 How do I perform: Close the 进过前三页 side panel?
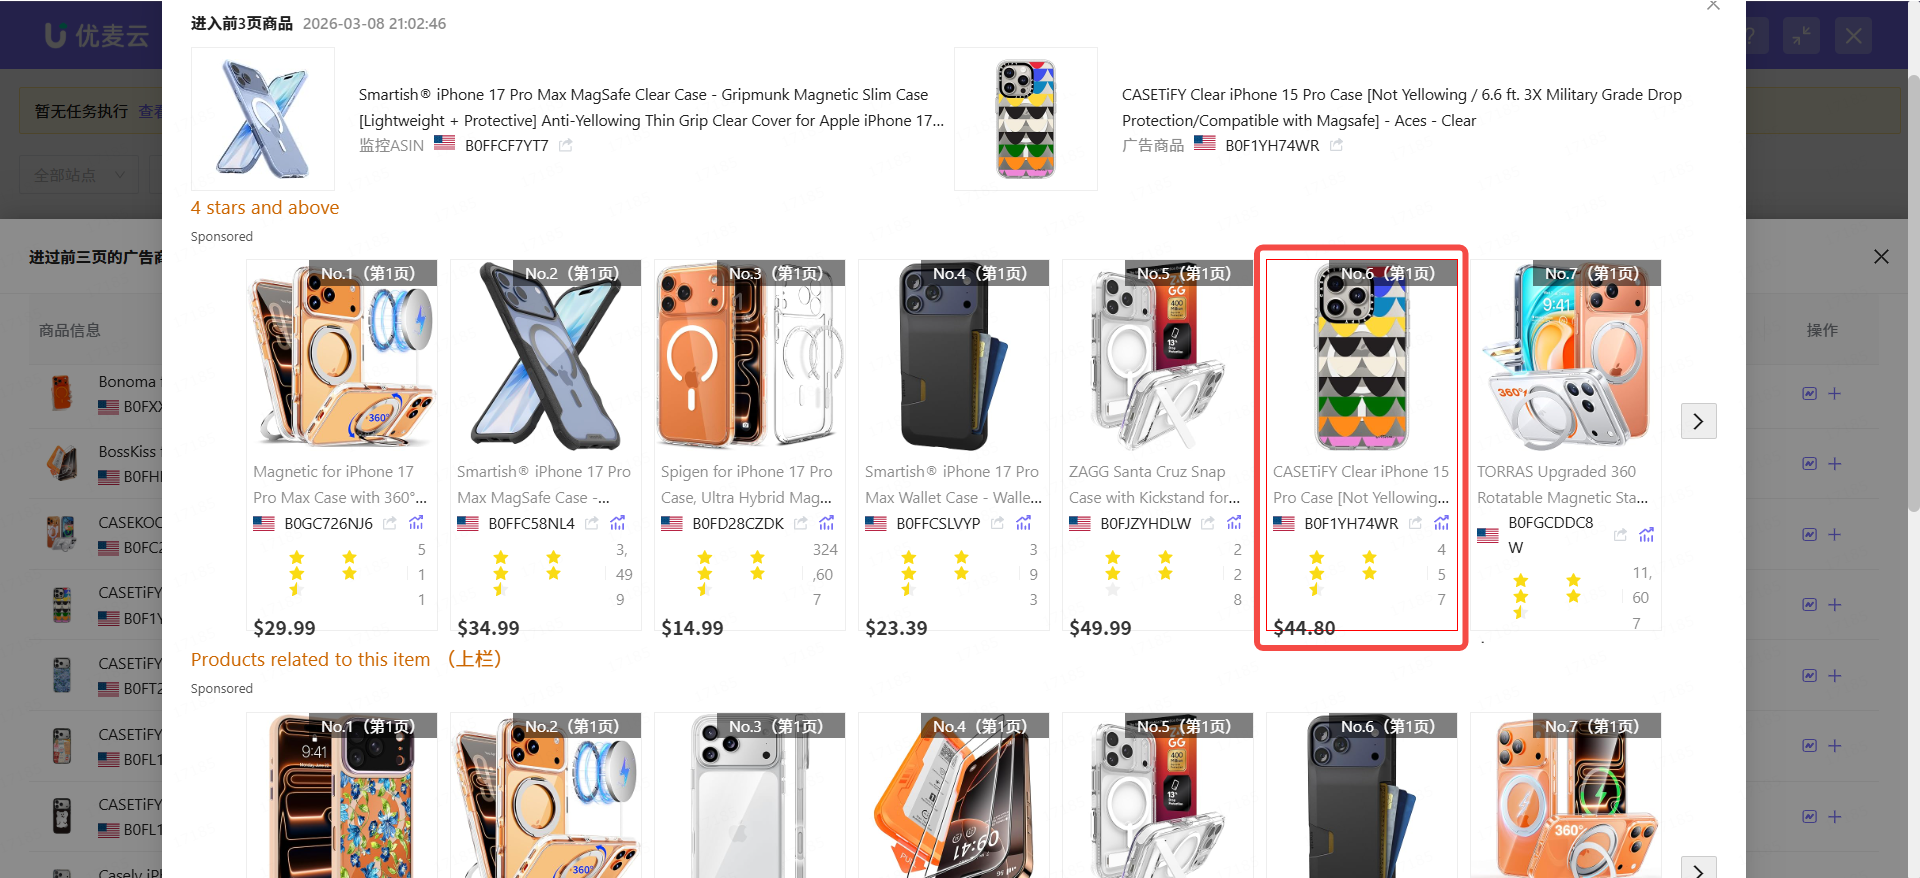click(x=1881, y=257)
